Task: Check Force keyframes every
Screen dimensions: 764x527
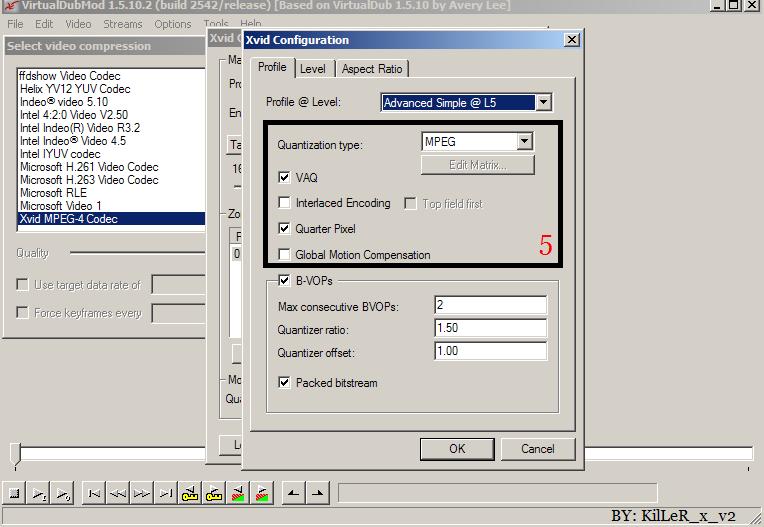Action: tap(22, 312)
